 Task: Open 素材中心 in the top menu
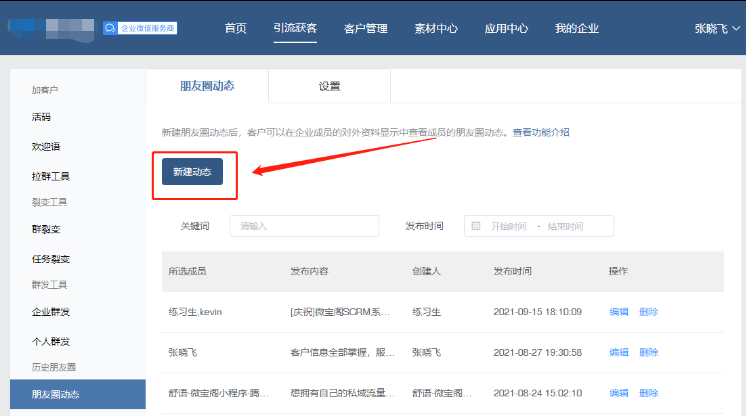436,28
